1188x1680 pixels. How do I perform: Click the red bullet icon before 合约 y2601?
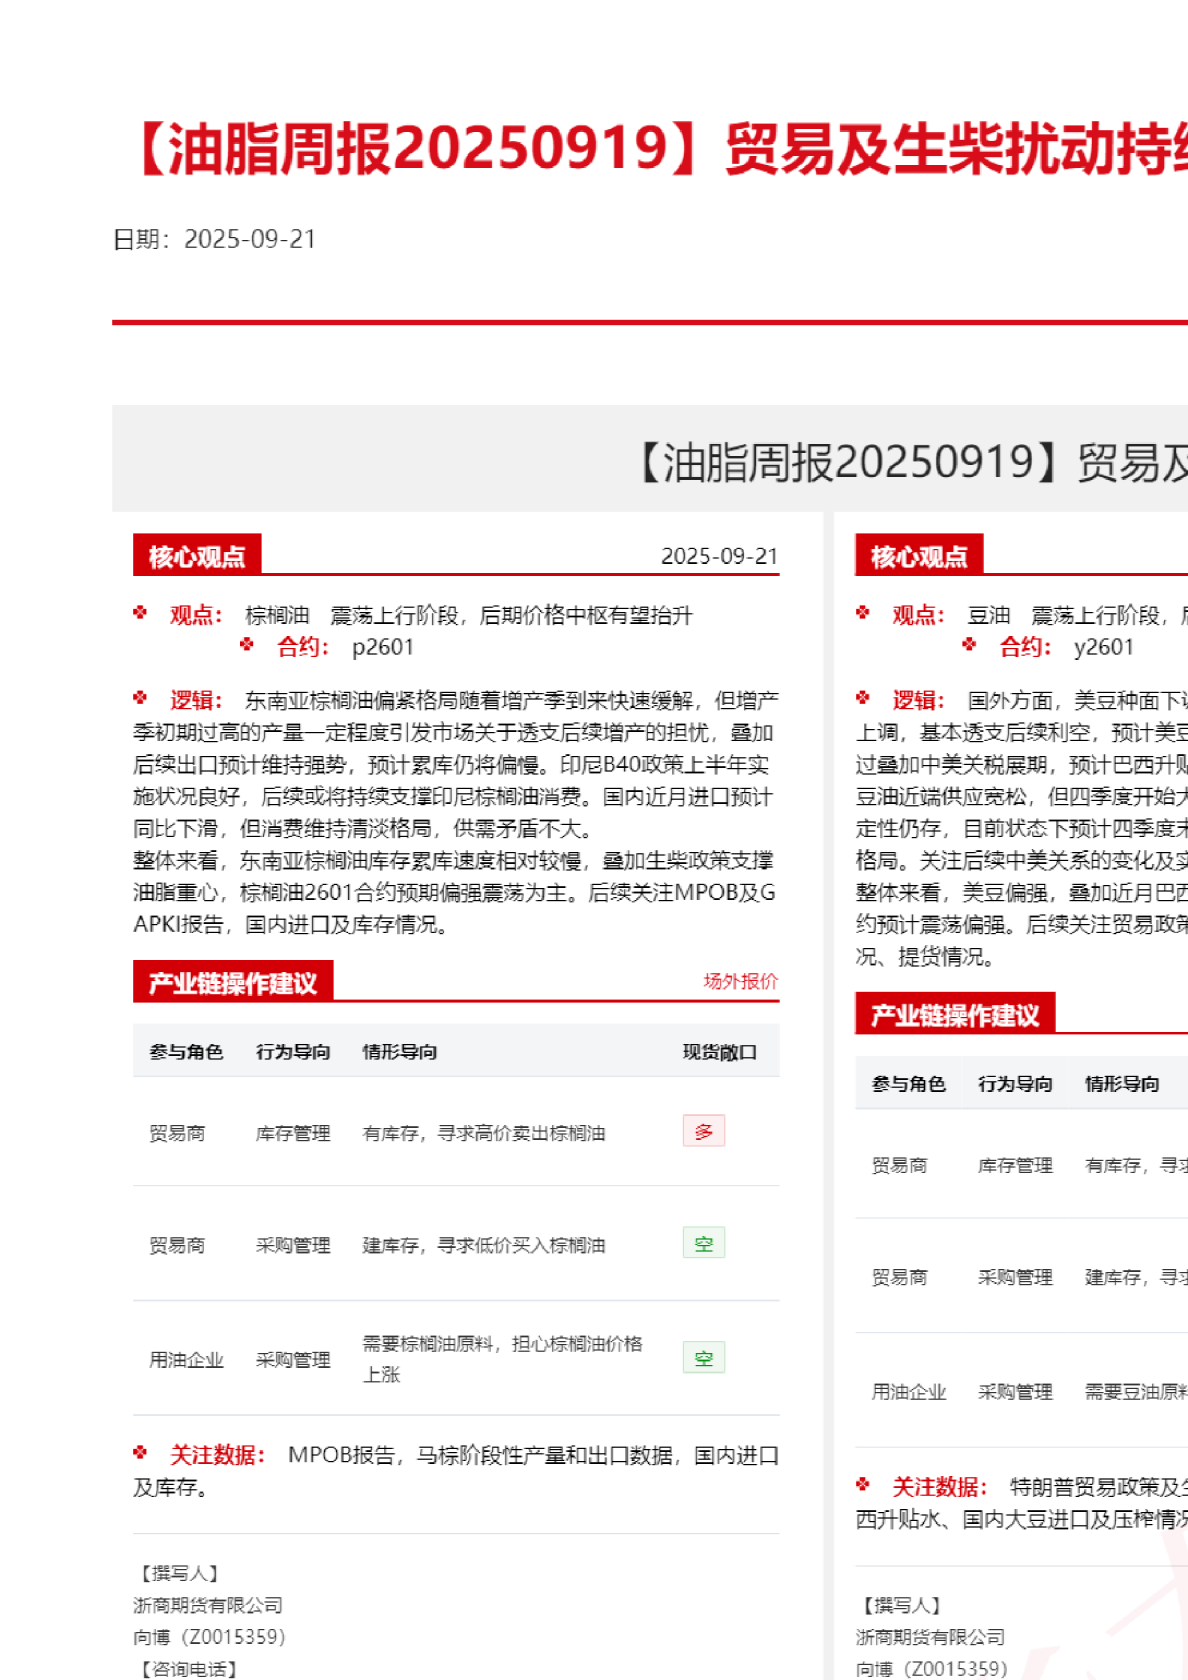click(x=969, y=645)
